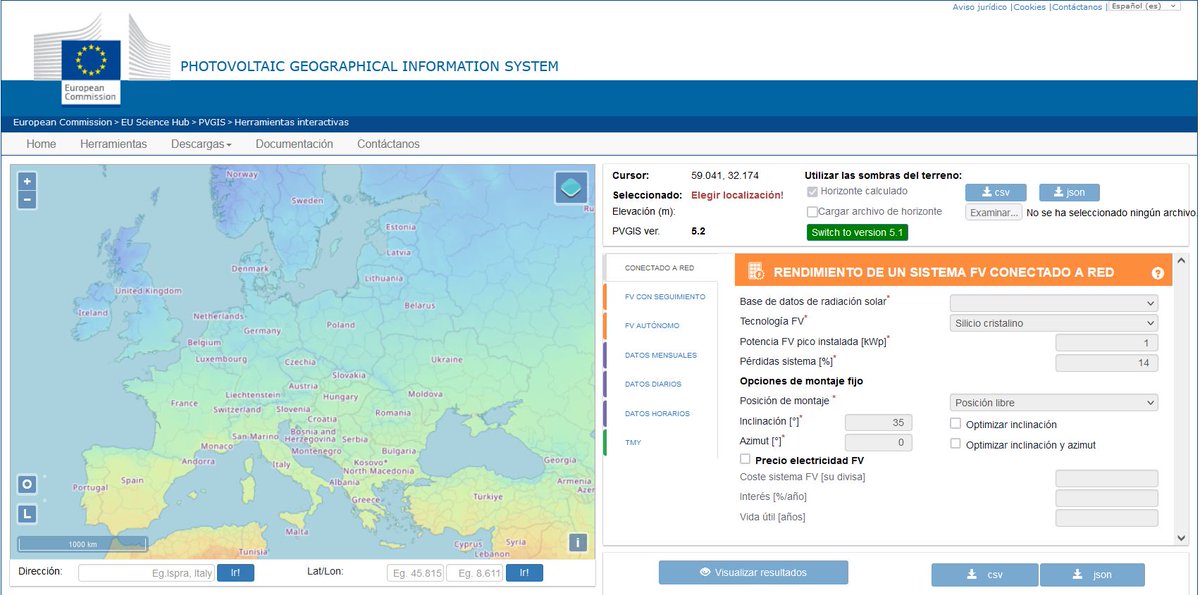Click Visualizar resultados button

pos(753,572)
